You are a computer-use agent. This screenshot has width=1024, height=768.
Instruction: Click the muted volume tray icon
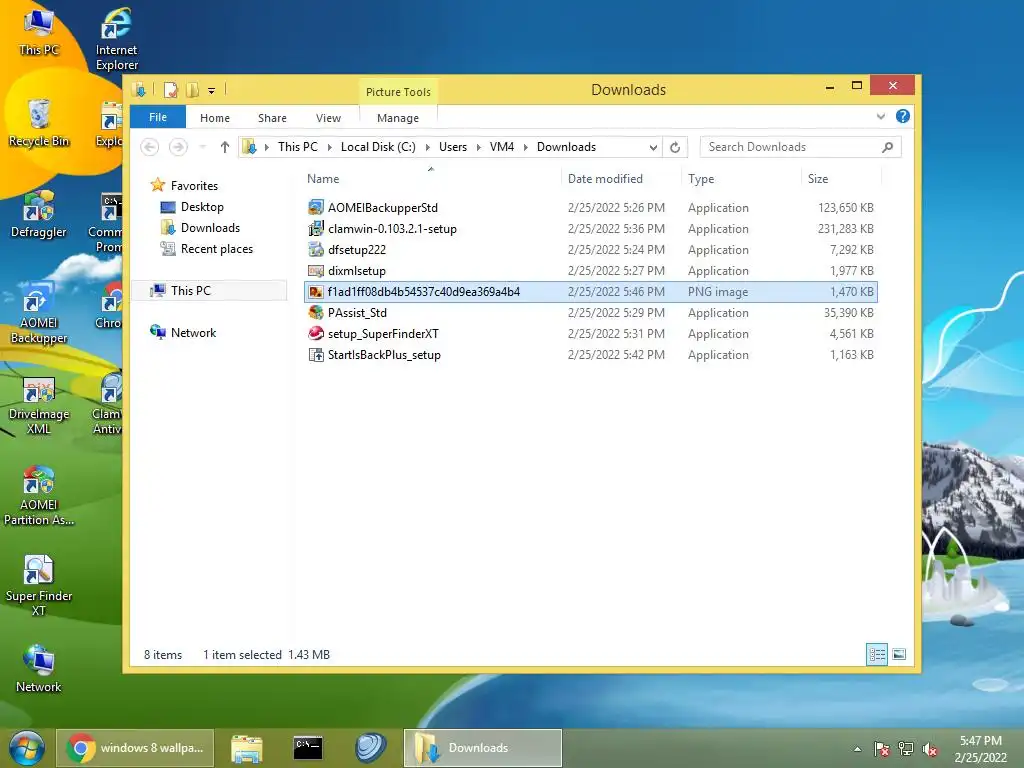tap(930, 749)
